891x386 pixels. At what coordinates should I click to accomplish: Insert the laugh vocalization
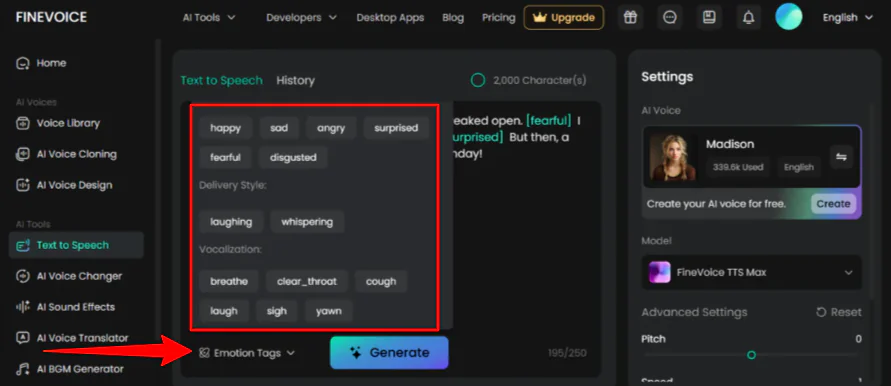224,311
